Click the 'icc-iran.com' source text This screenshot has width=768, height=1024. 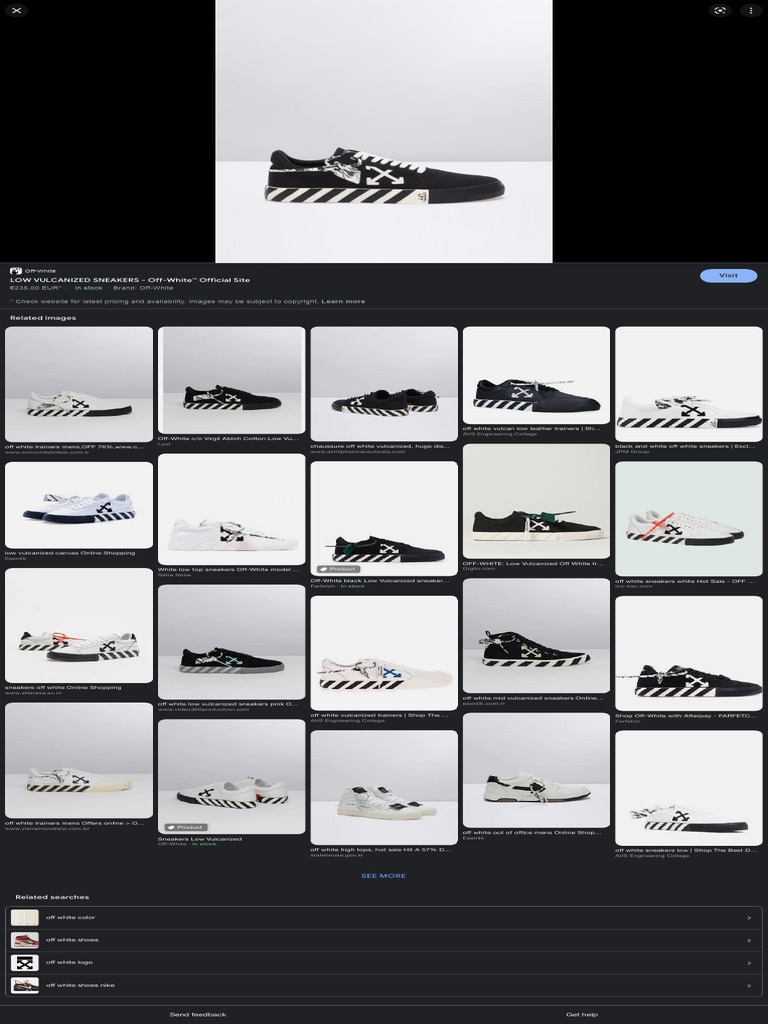633,586
